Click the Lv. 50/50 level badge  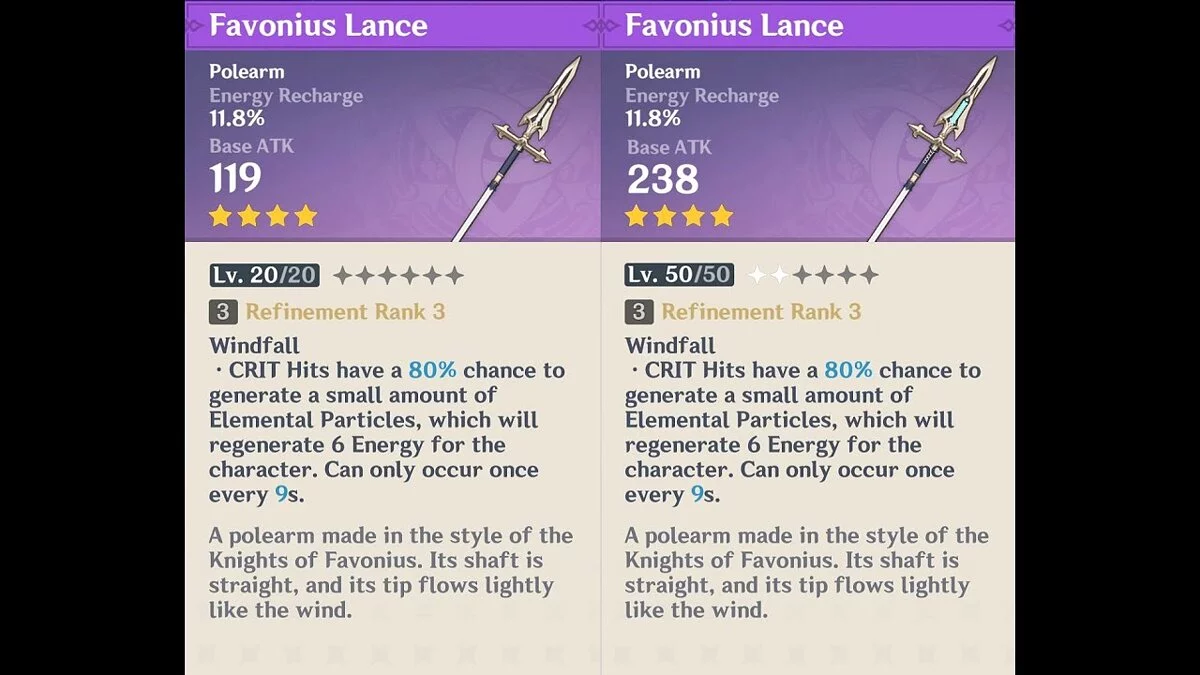[679, 275]
